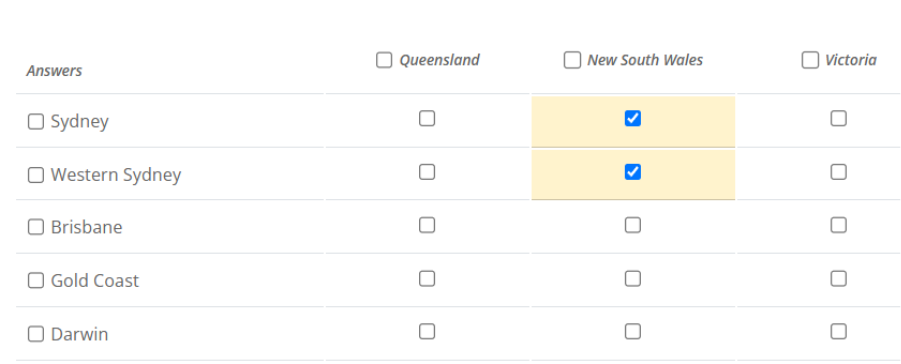Screen dimensions: 901x364
Task: Select the Western Sydney row checkbox
Action: tap(36, 175)
